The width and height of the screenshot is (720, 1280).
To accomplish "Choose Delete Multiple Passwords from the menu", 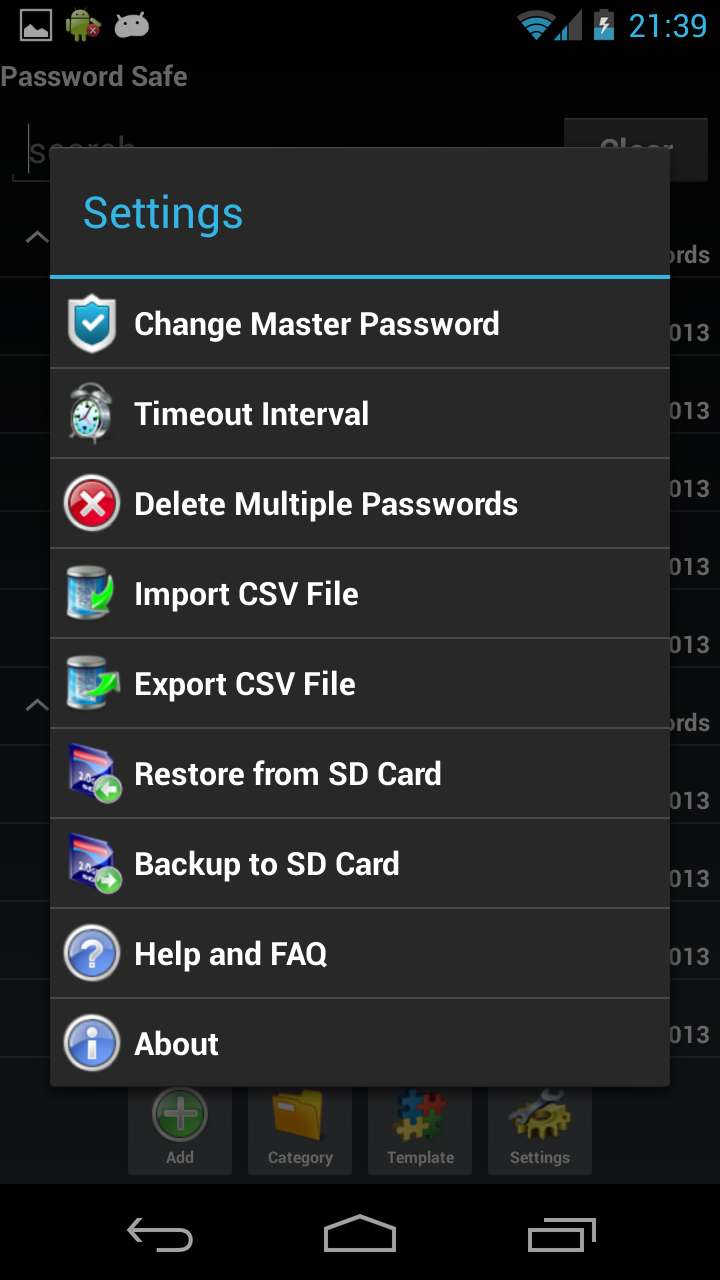I will point(325,503).
